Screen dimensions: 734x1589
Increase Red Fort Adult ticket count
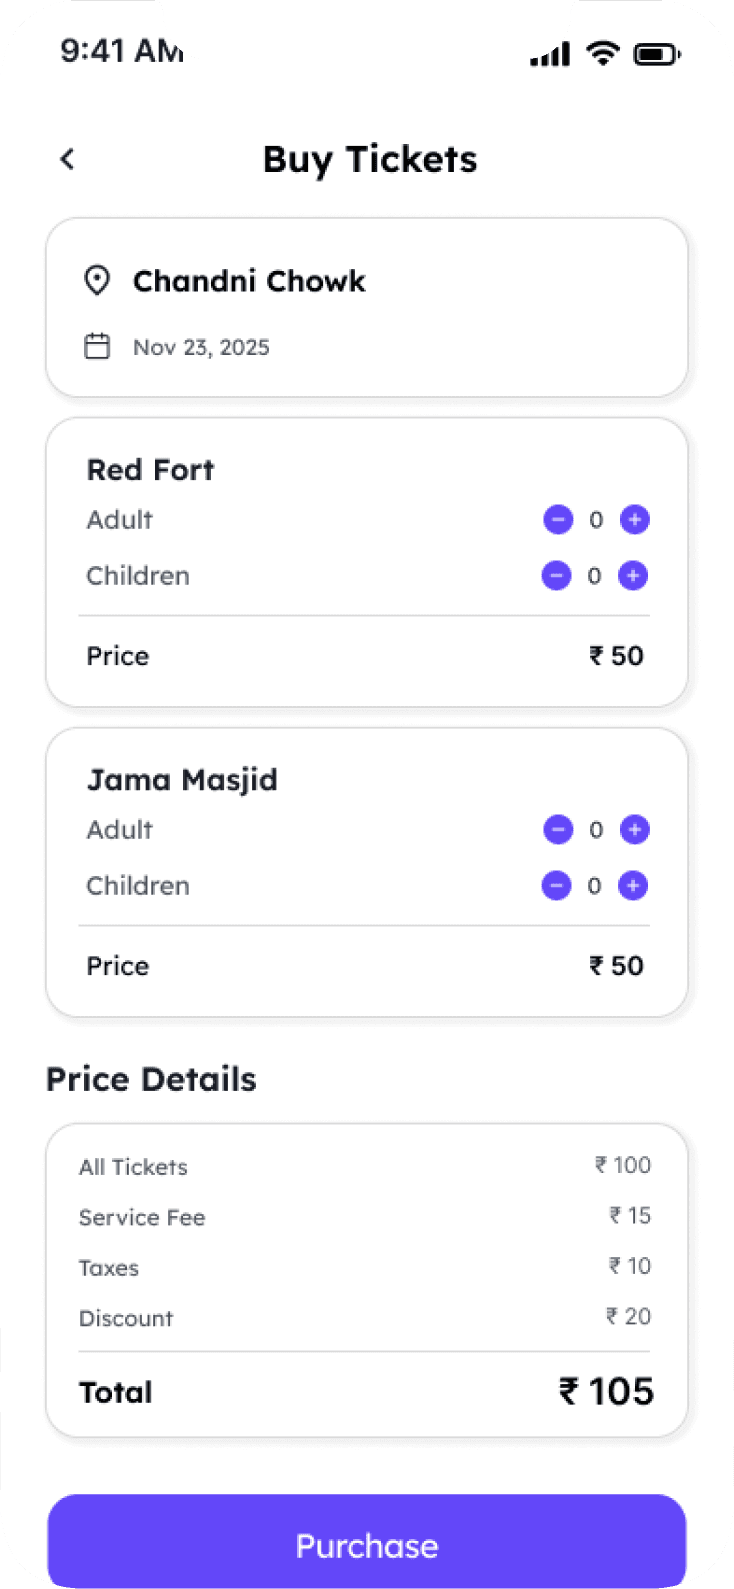[x=635, y=520]
